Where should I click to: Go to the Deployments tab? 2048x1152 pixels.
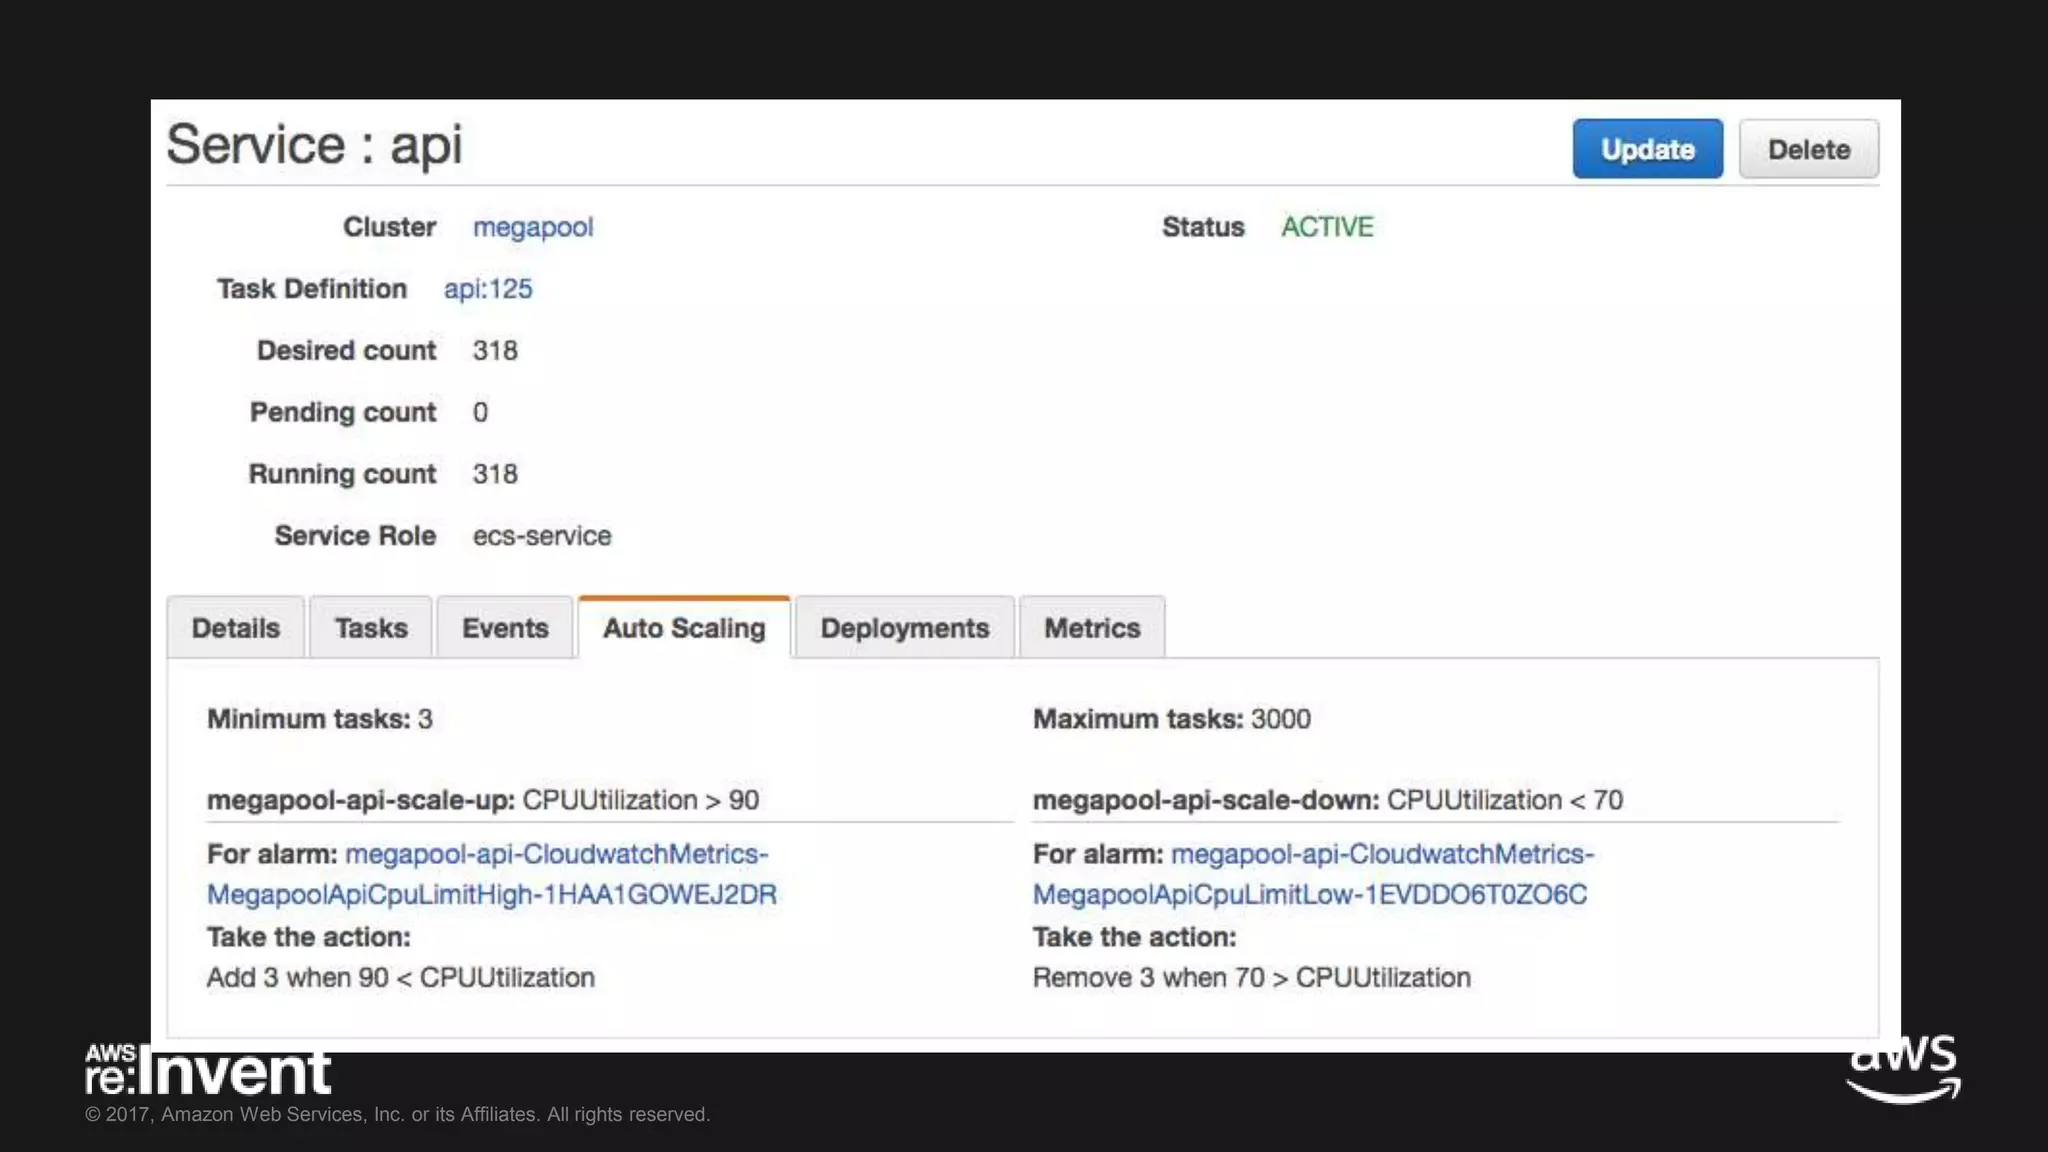pos(904,628)
